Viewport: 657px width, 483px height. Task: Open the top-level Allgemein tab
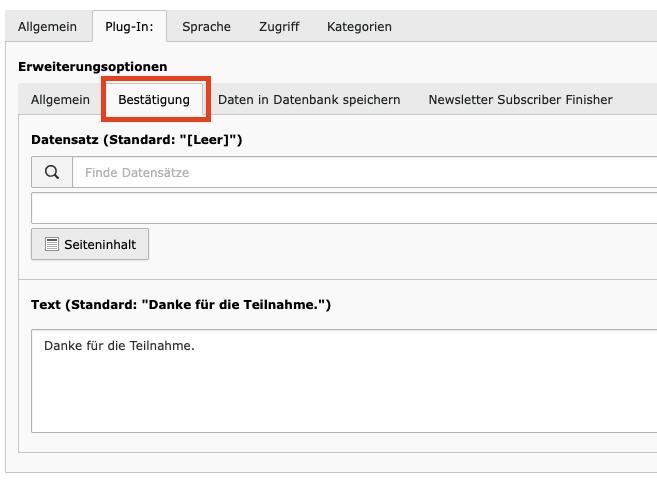click(48, 27)
